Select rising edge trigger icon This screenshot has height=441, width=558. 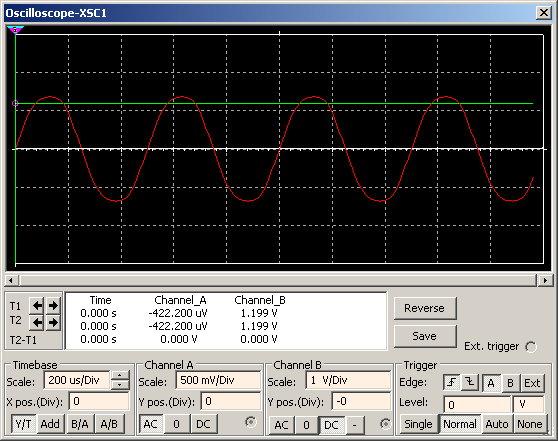[452, 383]
